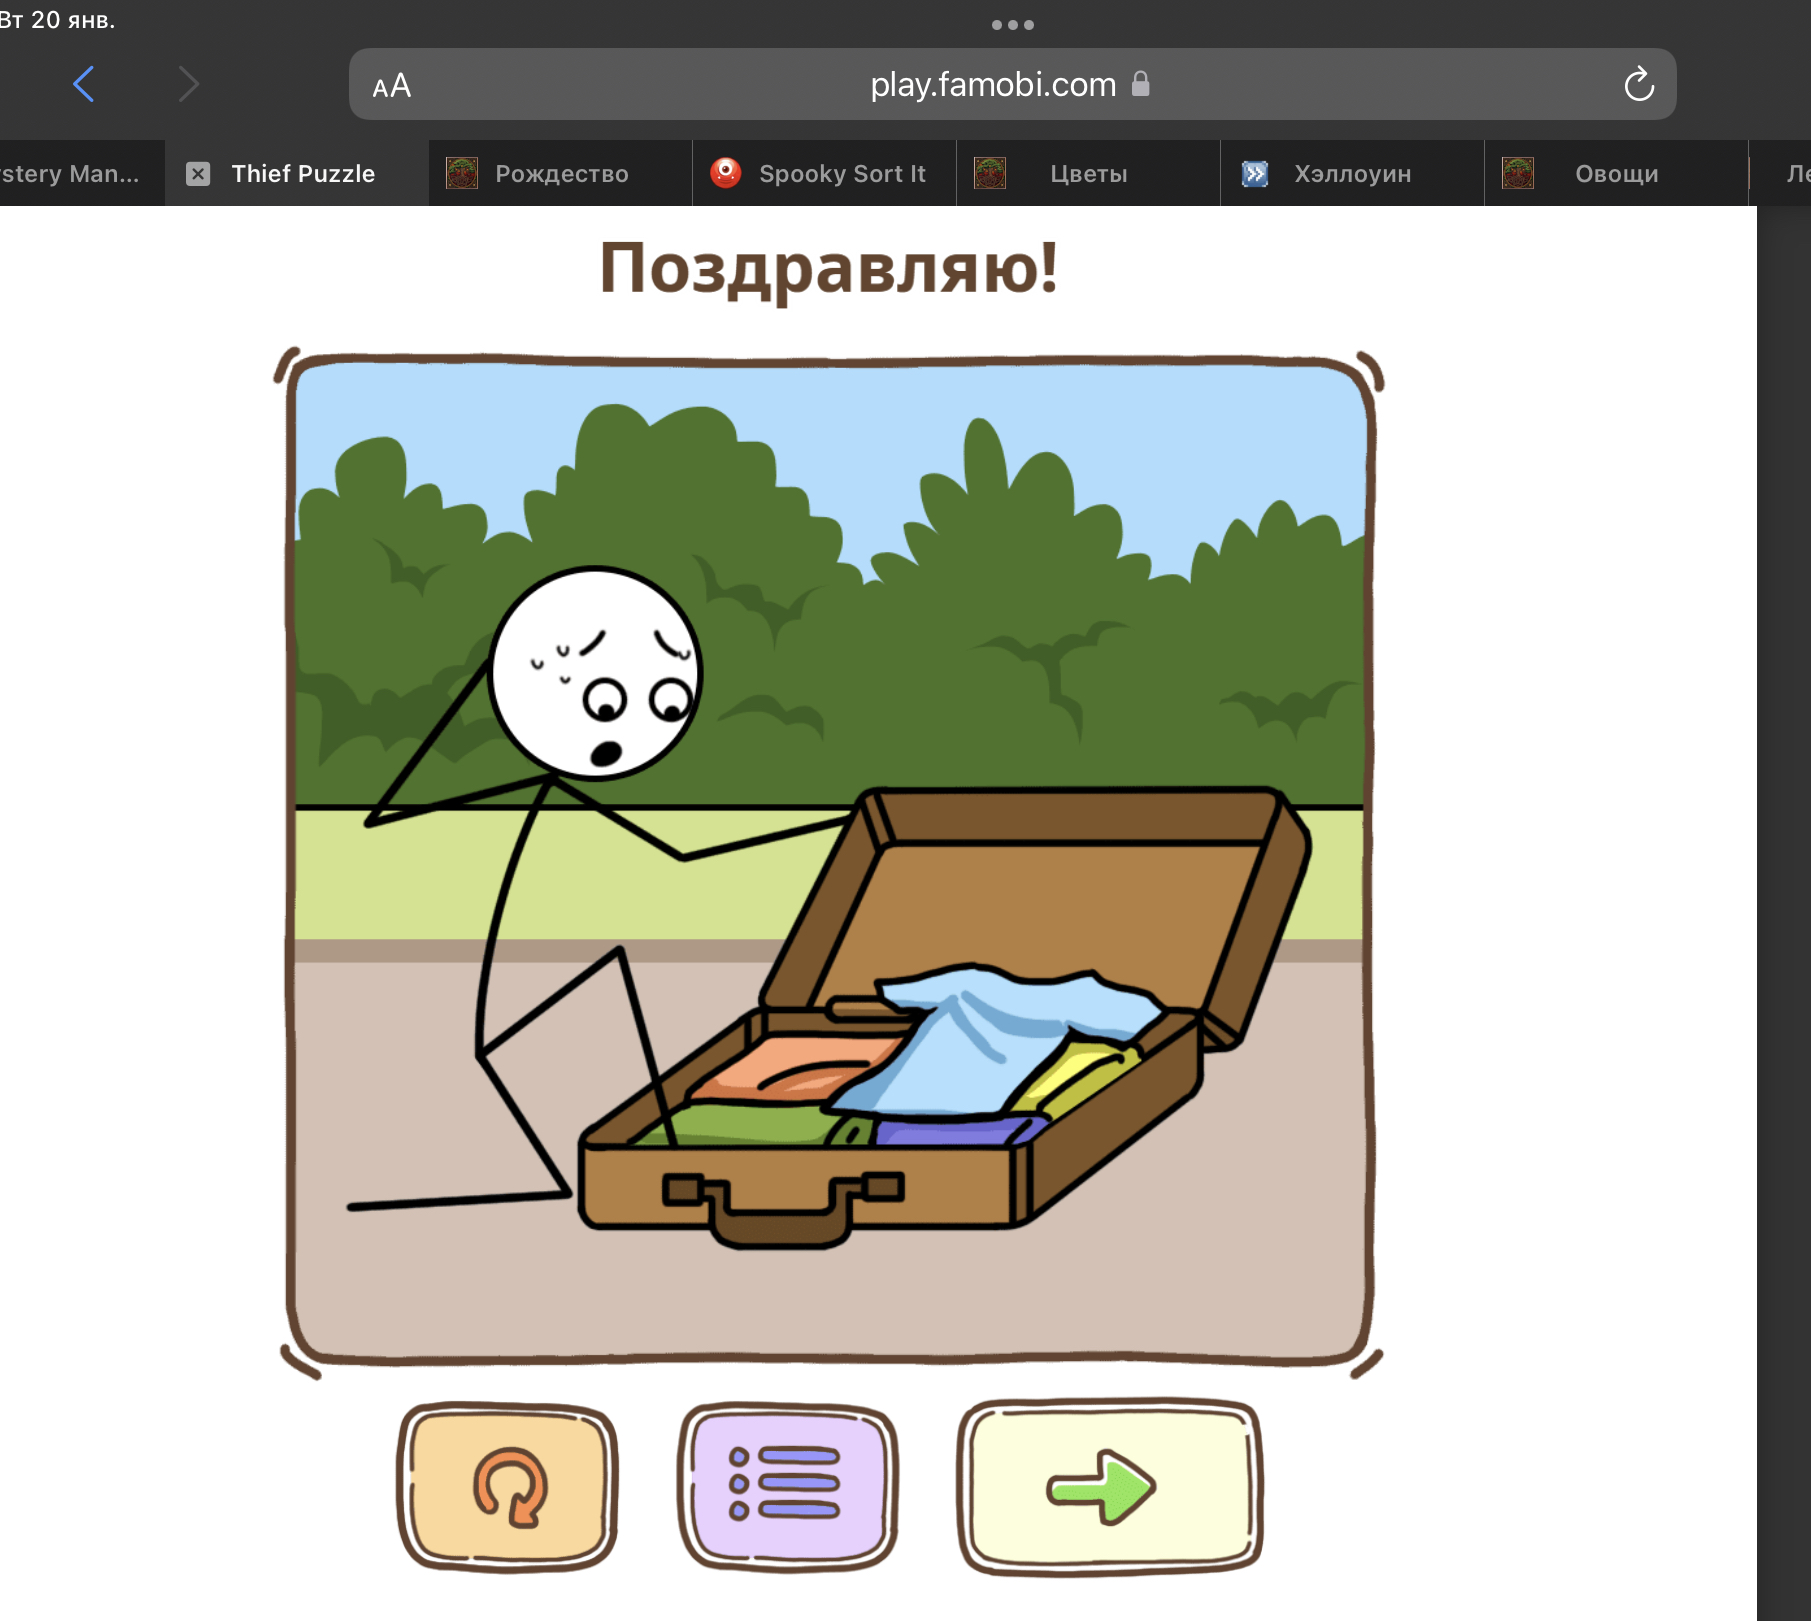Tap the Safari back arrow

[x=84, y=84]
